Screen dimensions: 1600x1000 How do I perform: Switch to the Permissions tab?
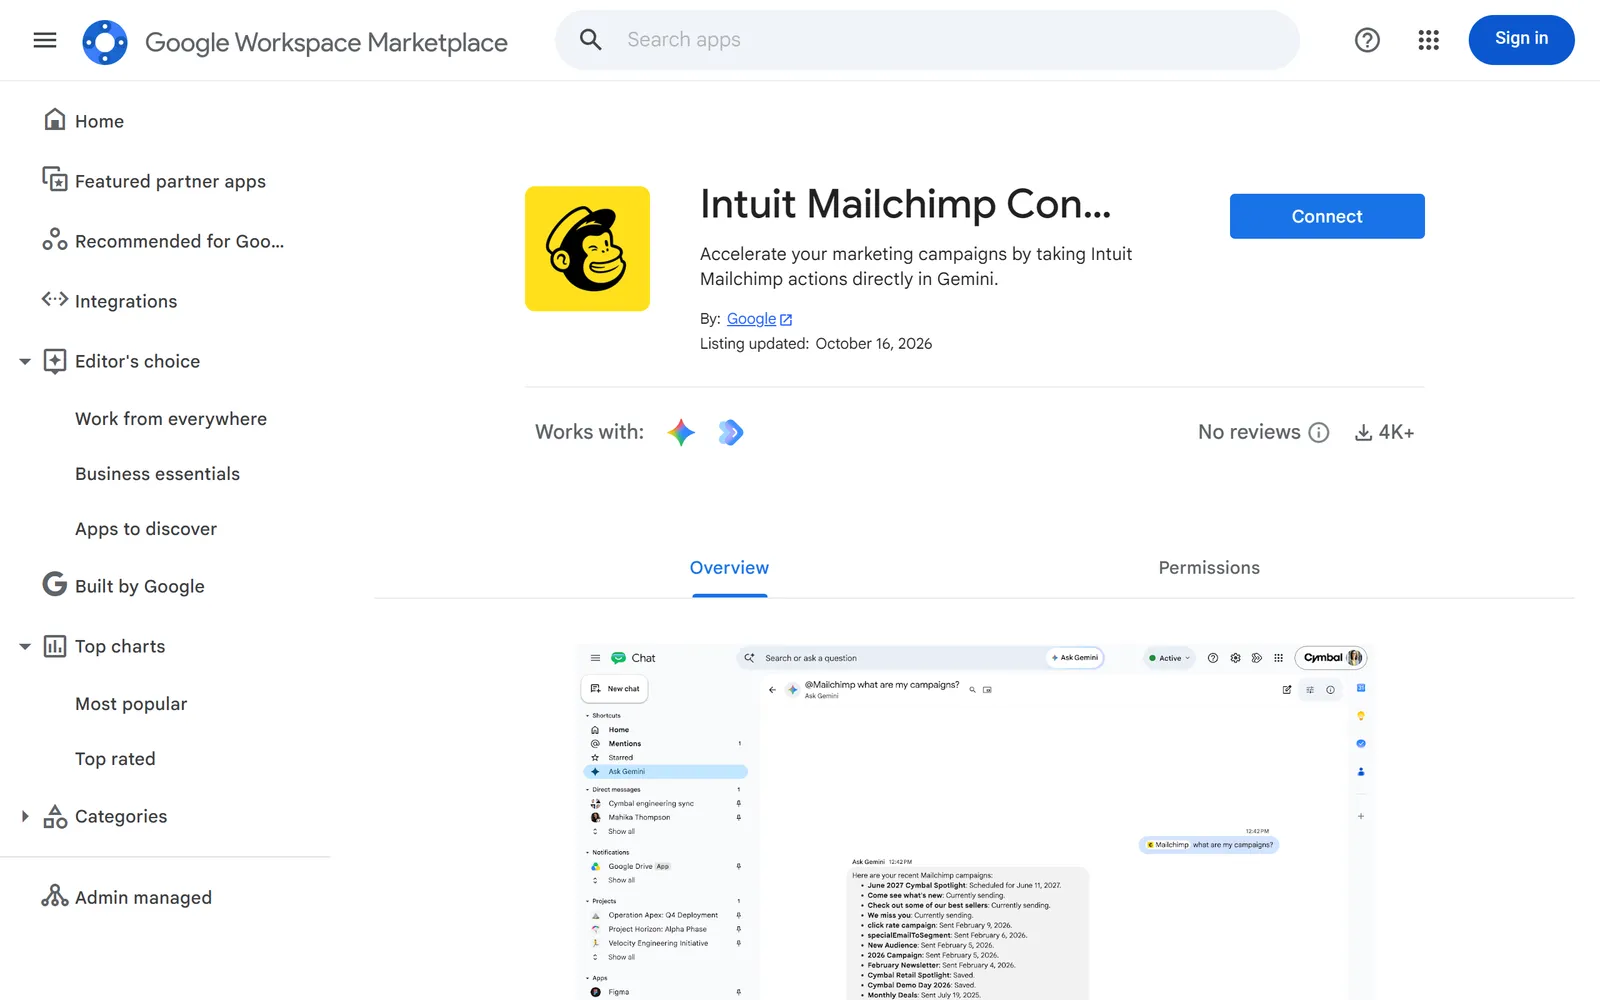1209,568
